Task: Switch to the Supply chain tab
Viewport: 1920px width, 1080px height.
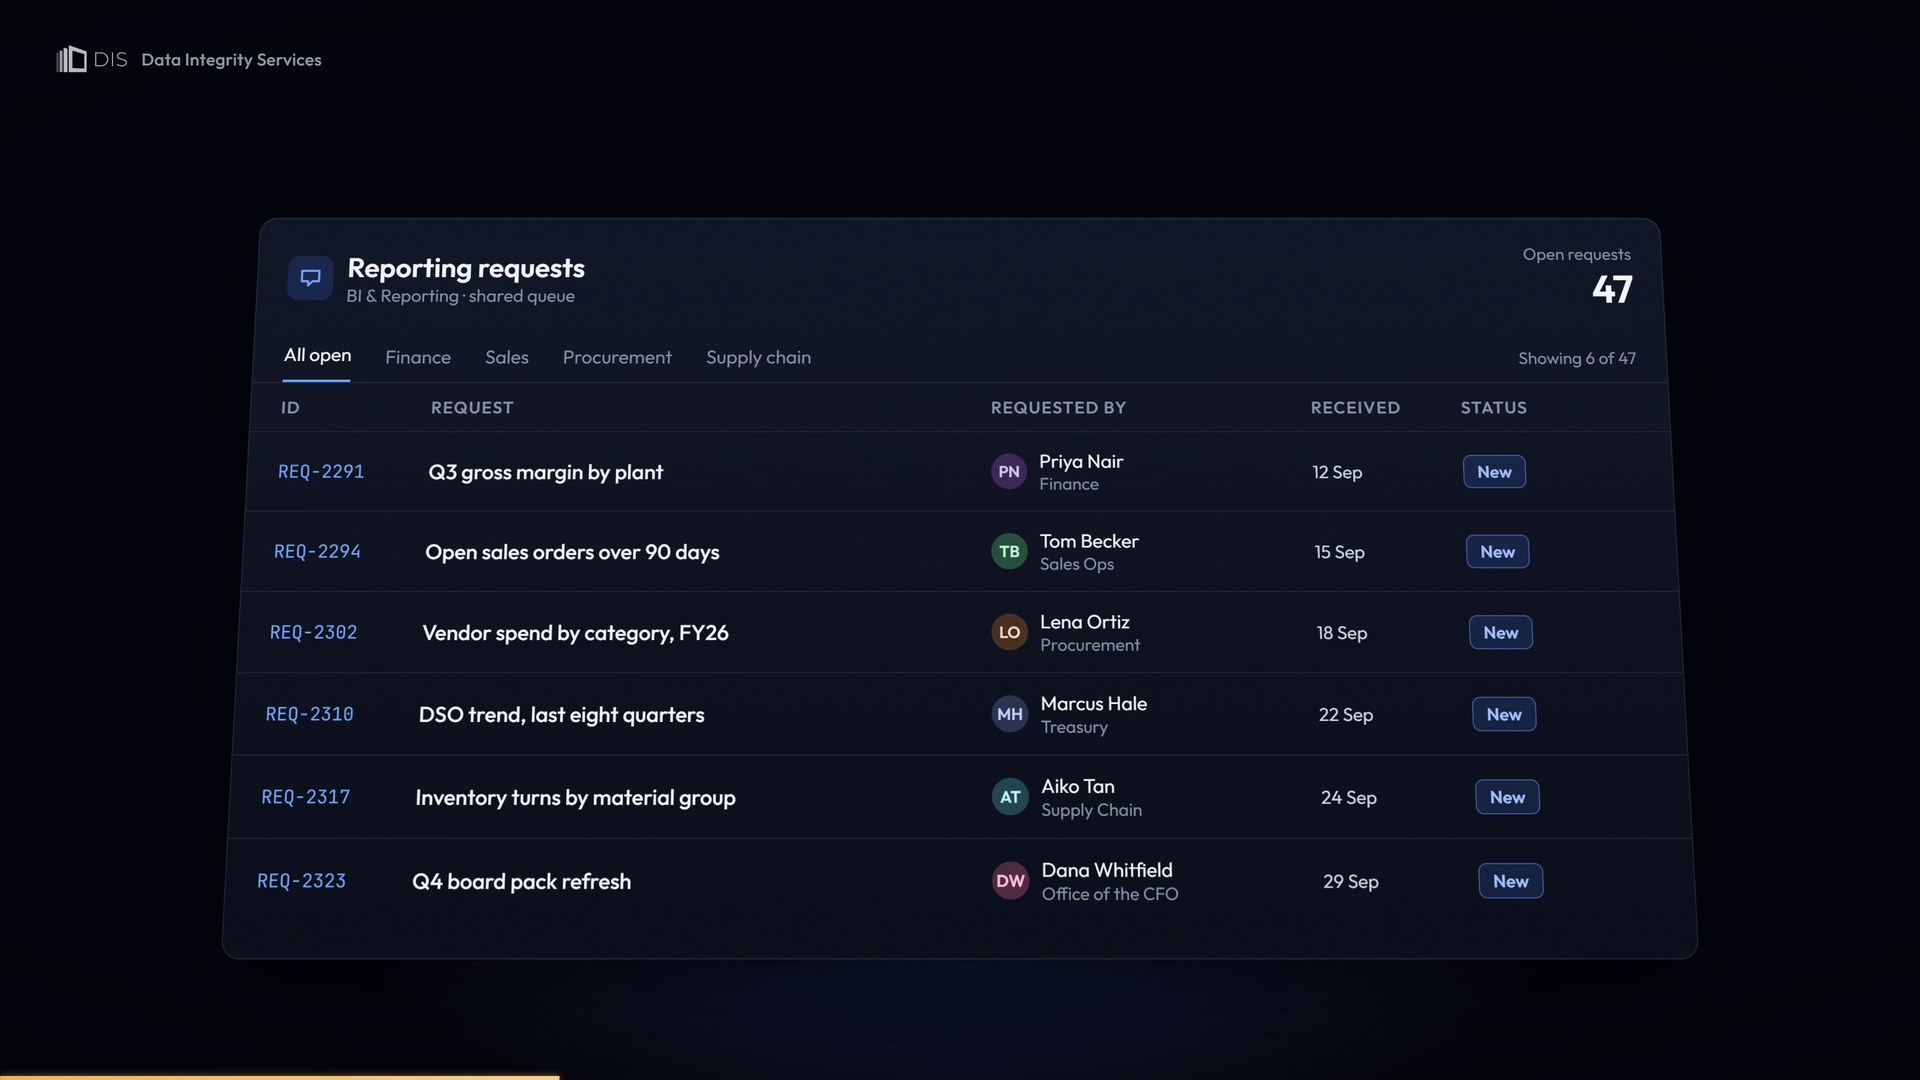Action: [x=758, y=358]
